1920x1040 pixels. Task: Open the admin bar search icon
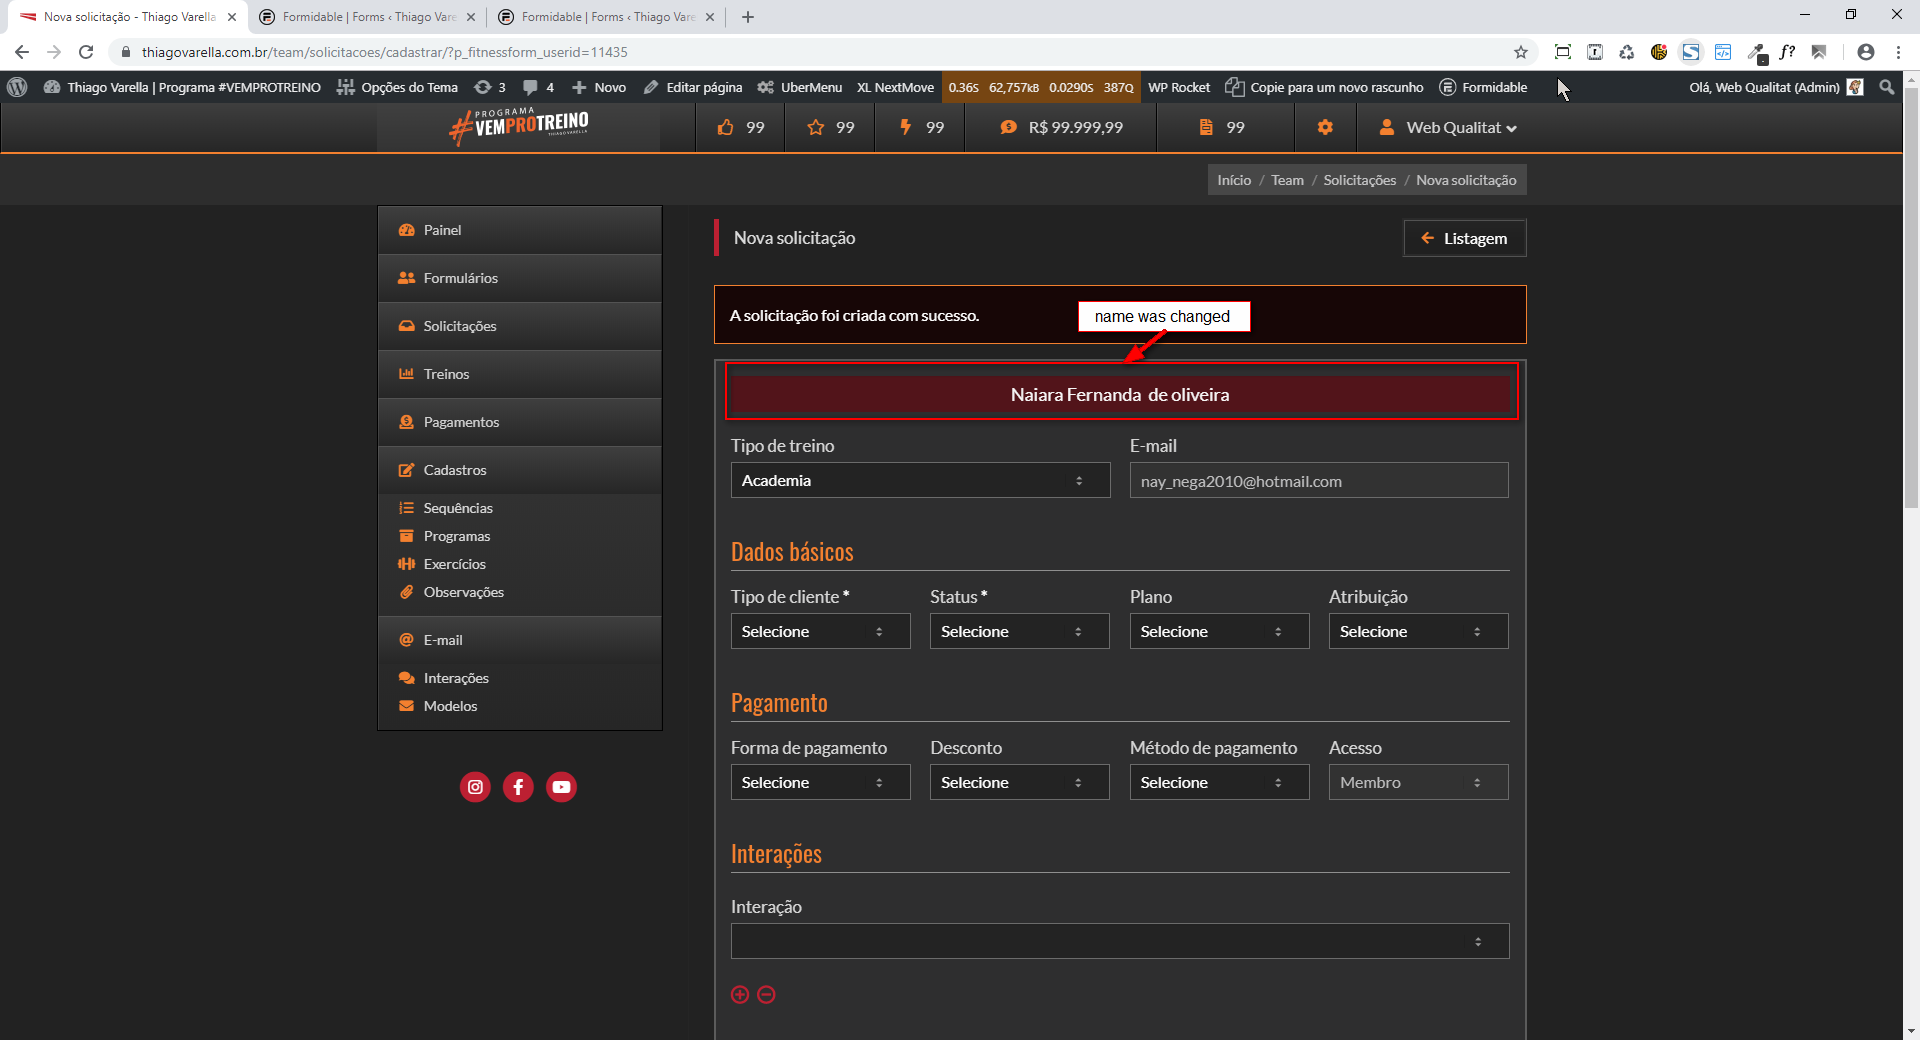coord(1887,87)
